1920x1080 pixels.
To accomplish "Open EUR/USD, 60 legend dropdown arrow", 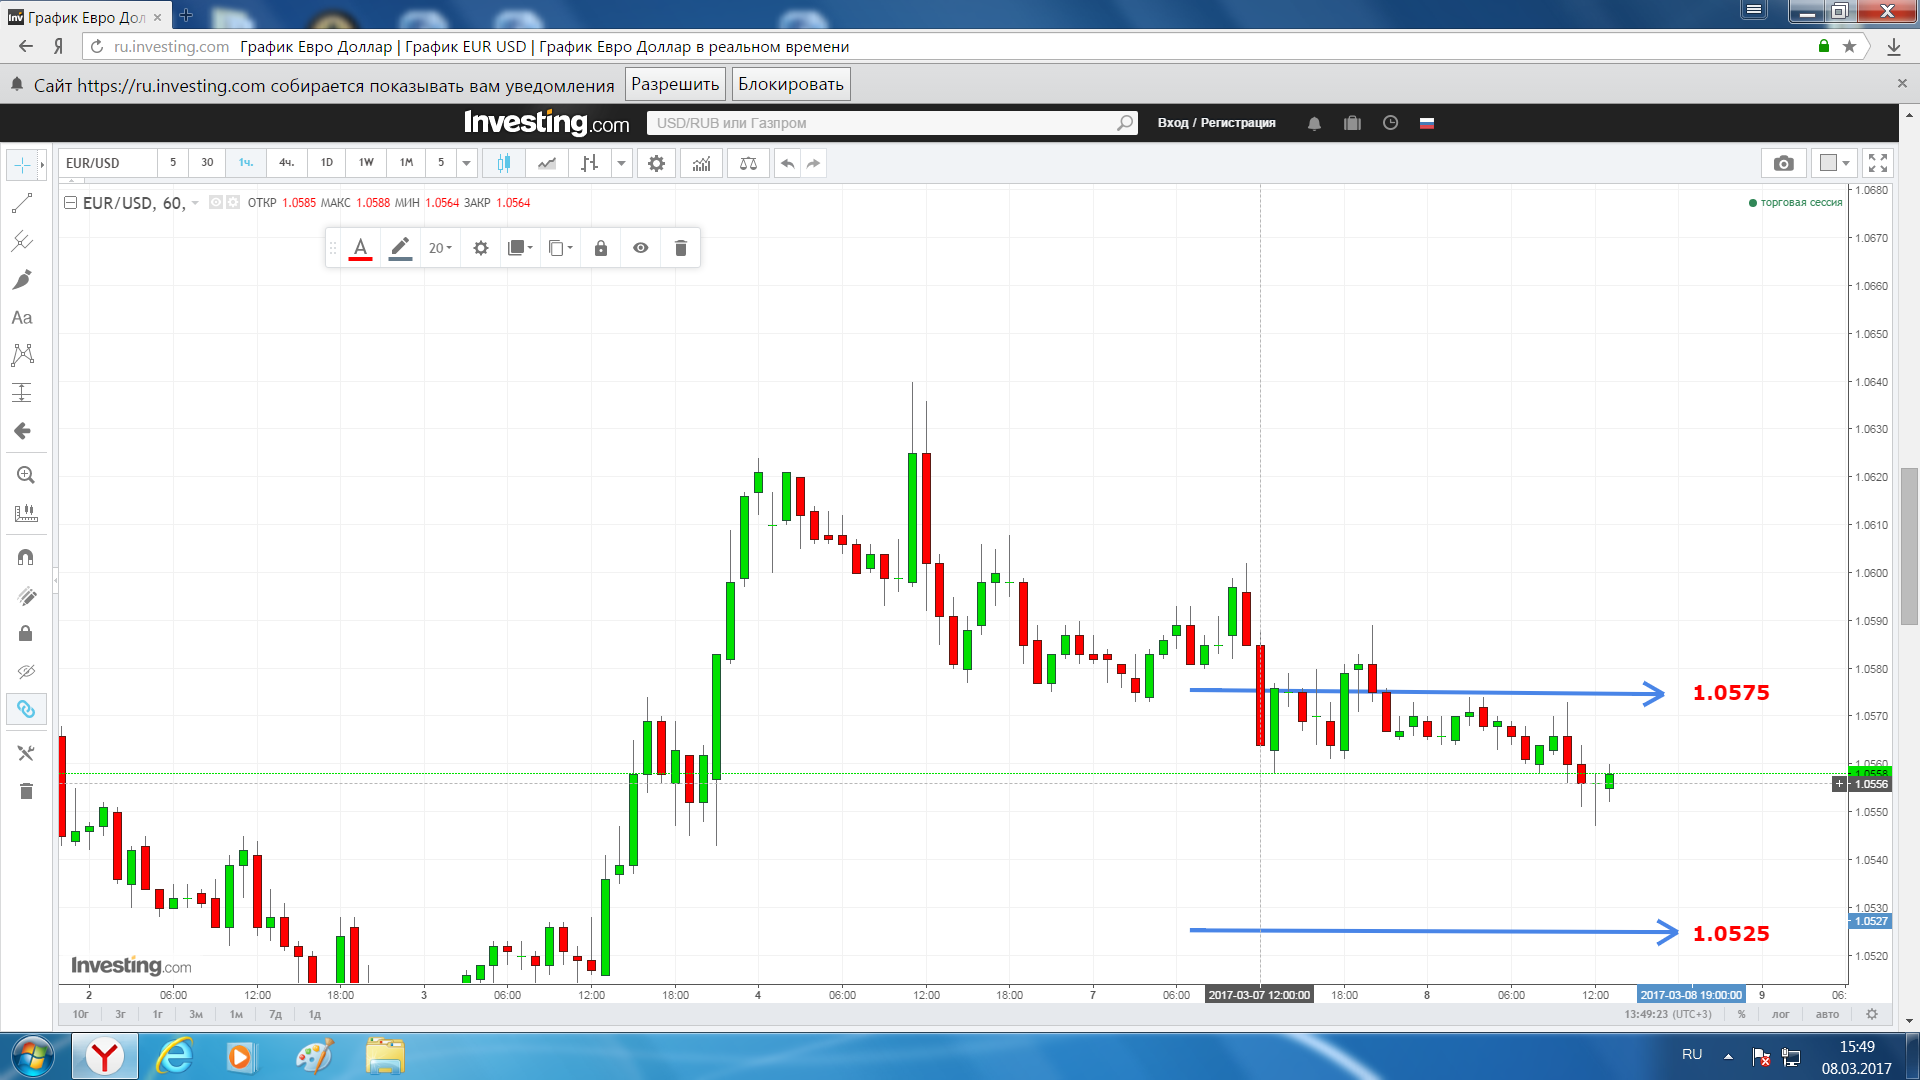I will [x=195, y=203].
